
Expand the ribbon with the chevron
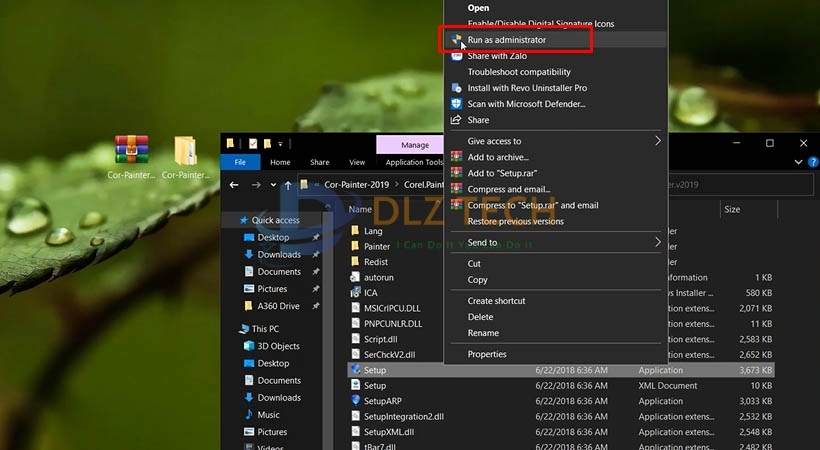tap(798, 162)
